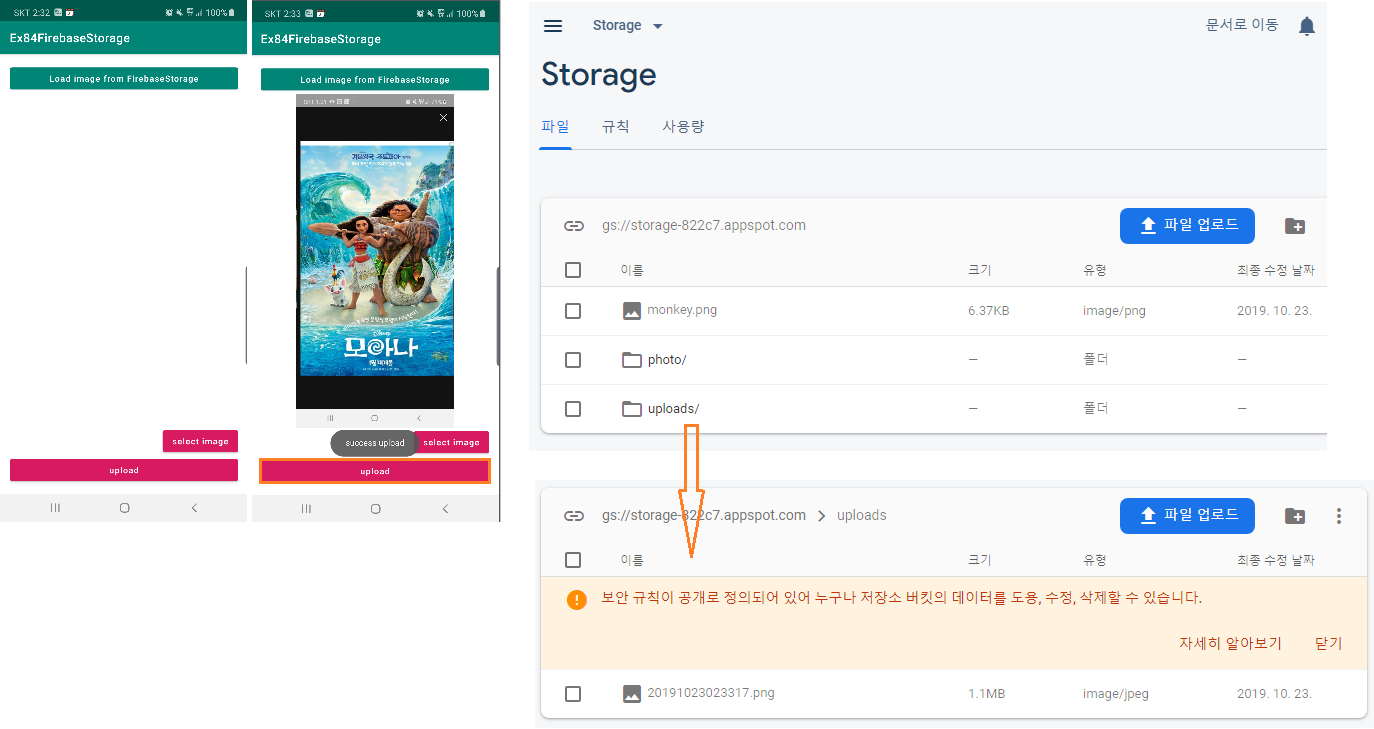Image resolution: width=1374 pixels, height=729 pixels.
Task: Tap home nav icon in left phone
Action: 124,508
